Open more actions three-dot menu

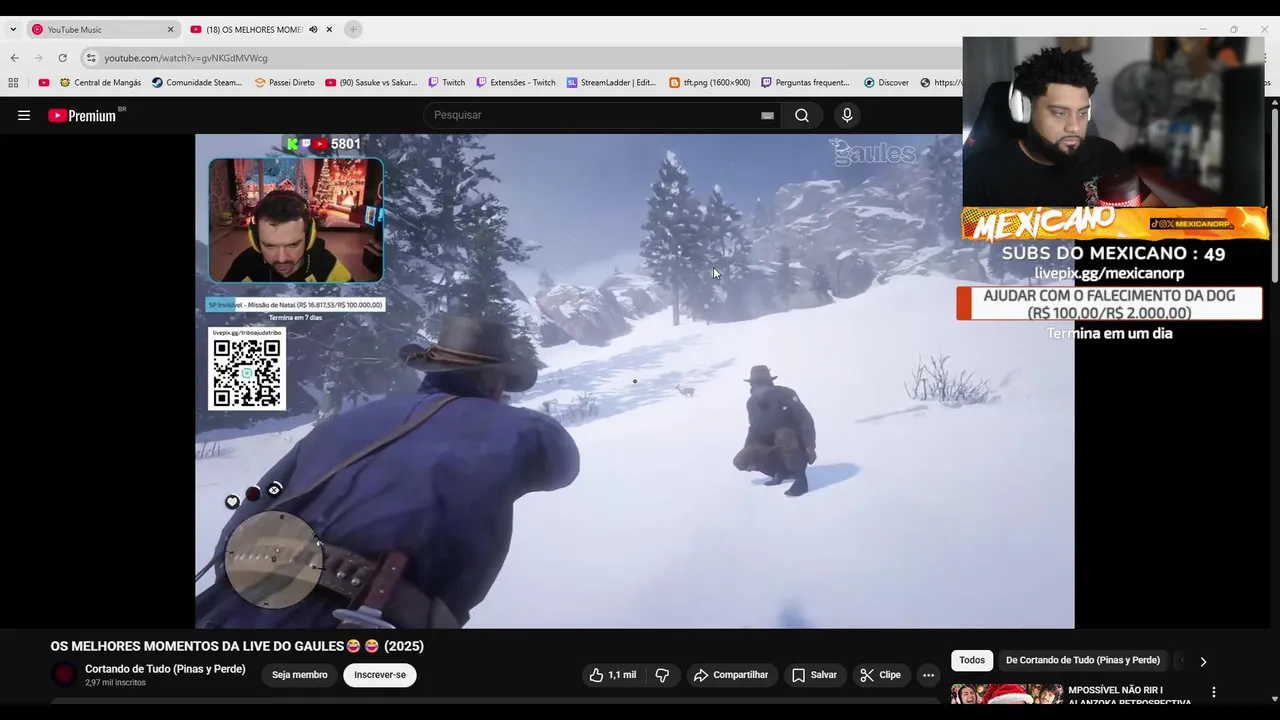928,675
